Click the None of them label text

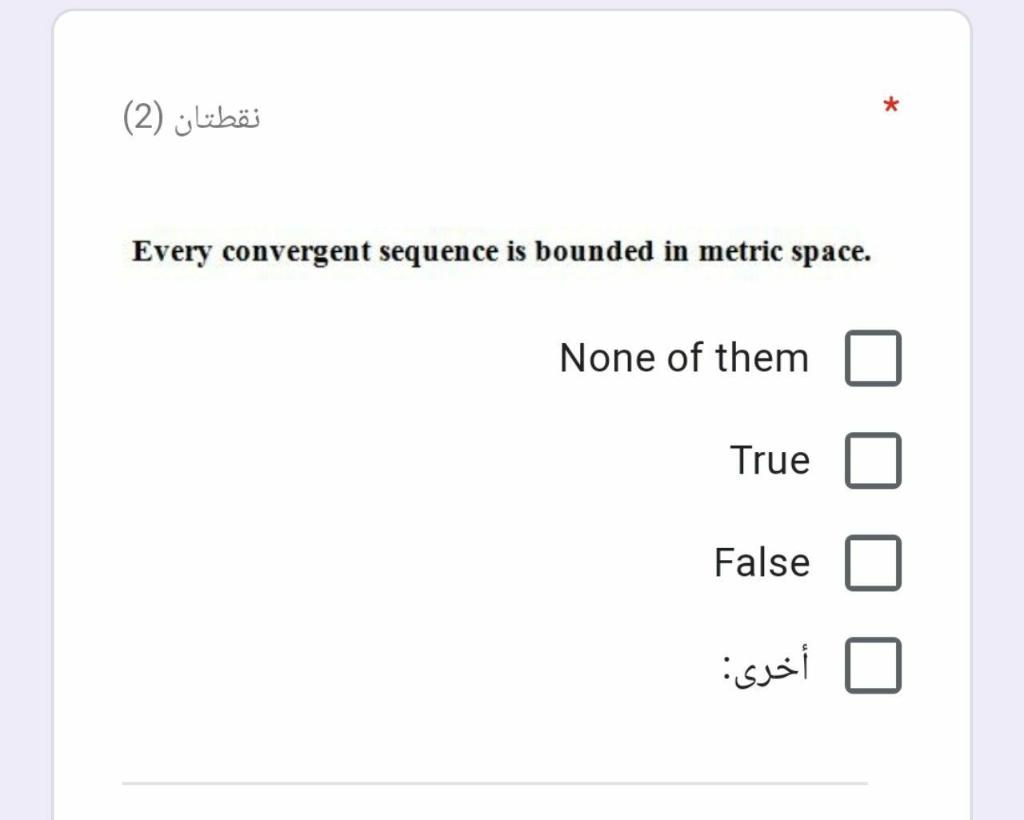click(683, 357)
